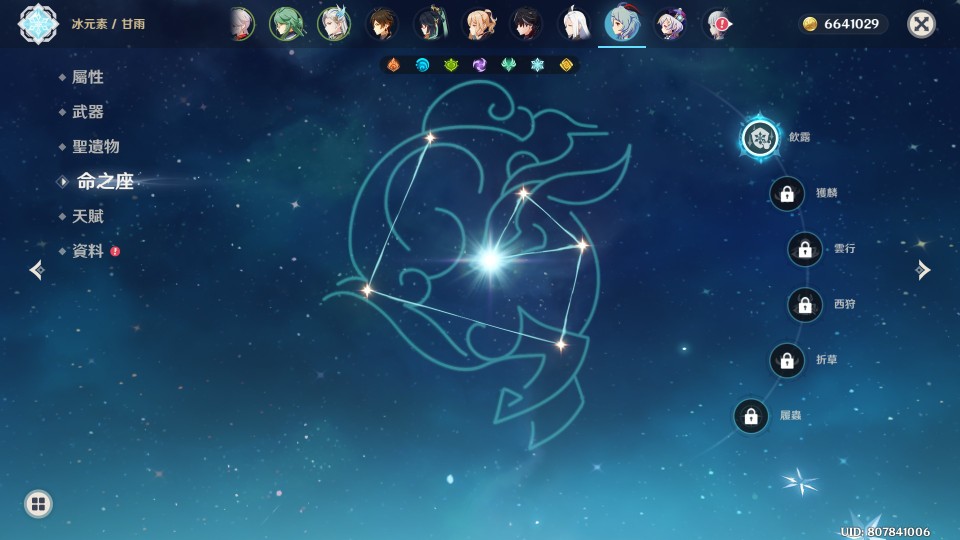Select the brown-haired Zhongli portrait
The width and height of the screenshot is (960, 540).
coord(382,24)
